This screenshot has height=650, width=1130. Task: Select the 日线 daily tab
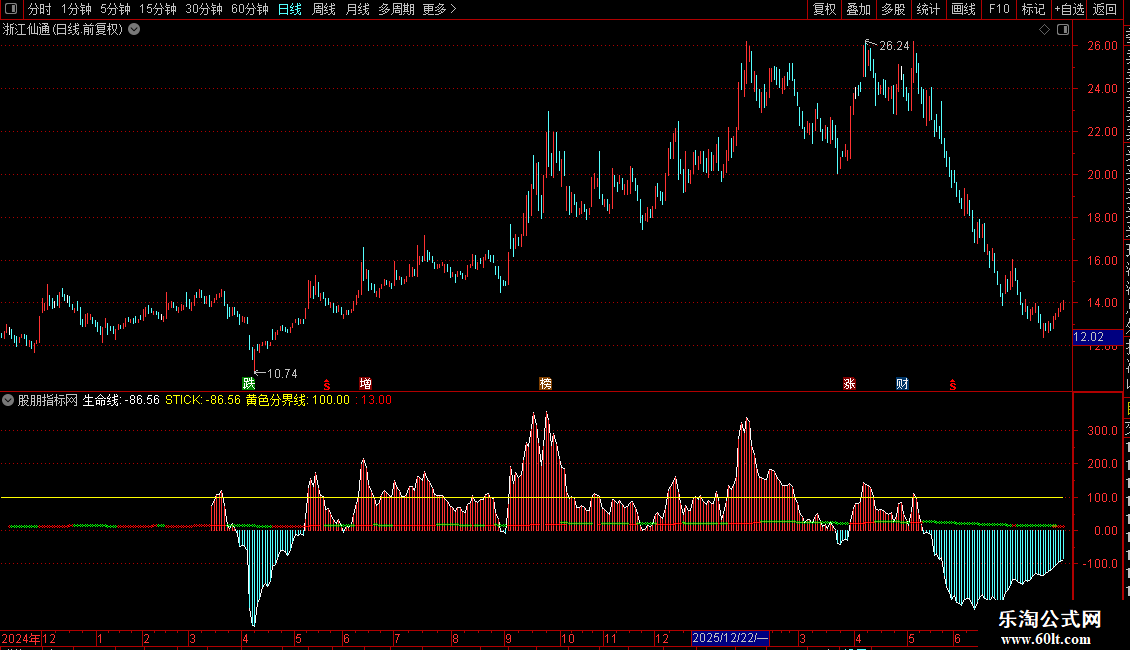[290, 9]
